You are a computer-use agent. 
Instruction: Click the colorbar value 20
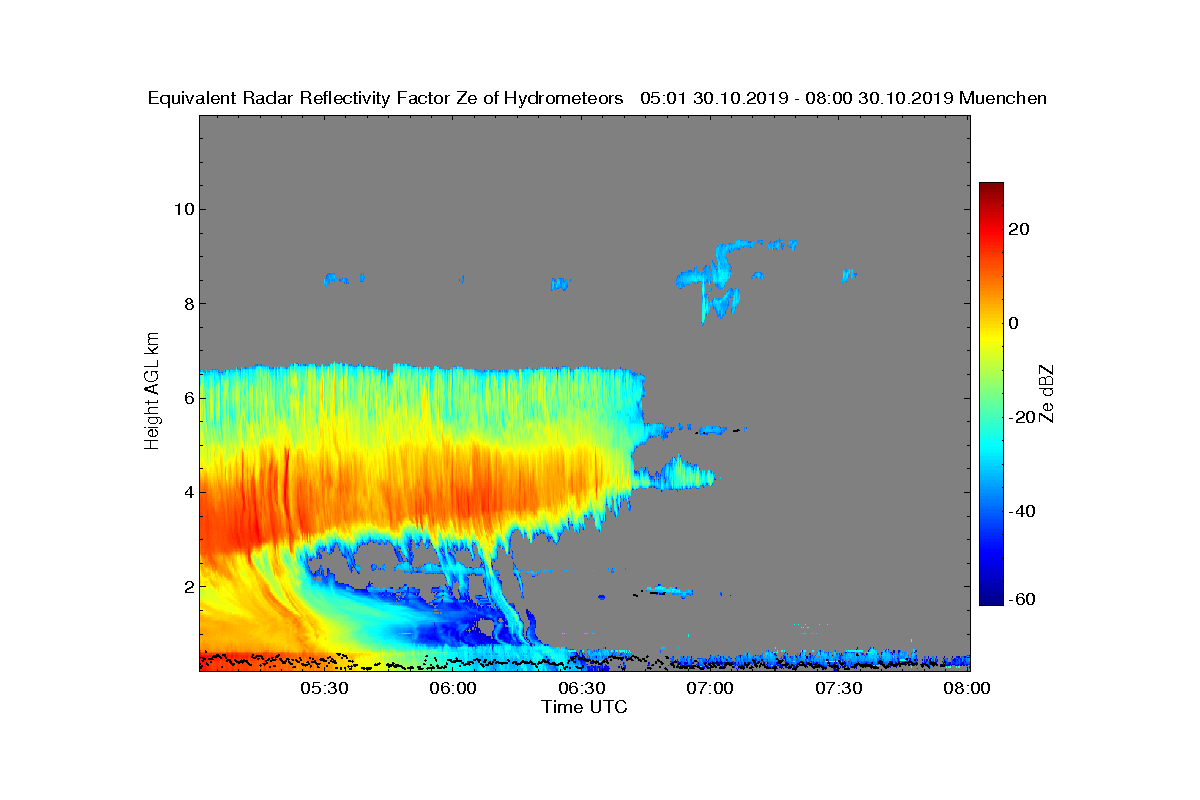click(x=1020, y=230)
